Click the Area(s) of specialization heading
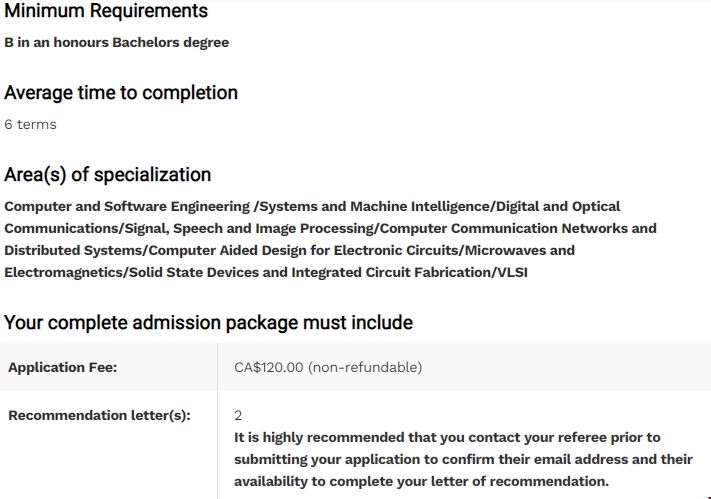Screen dimensions: 711x499 coord(107,175)
